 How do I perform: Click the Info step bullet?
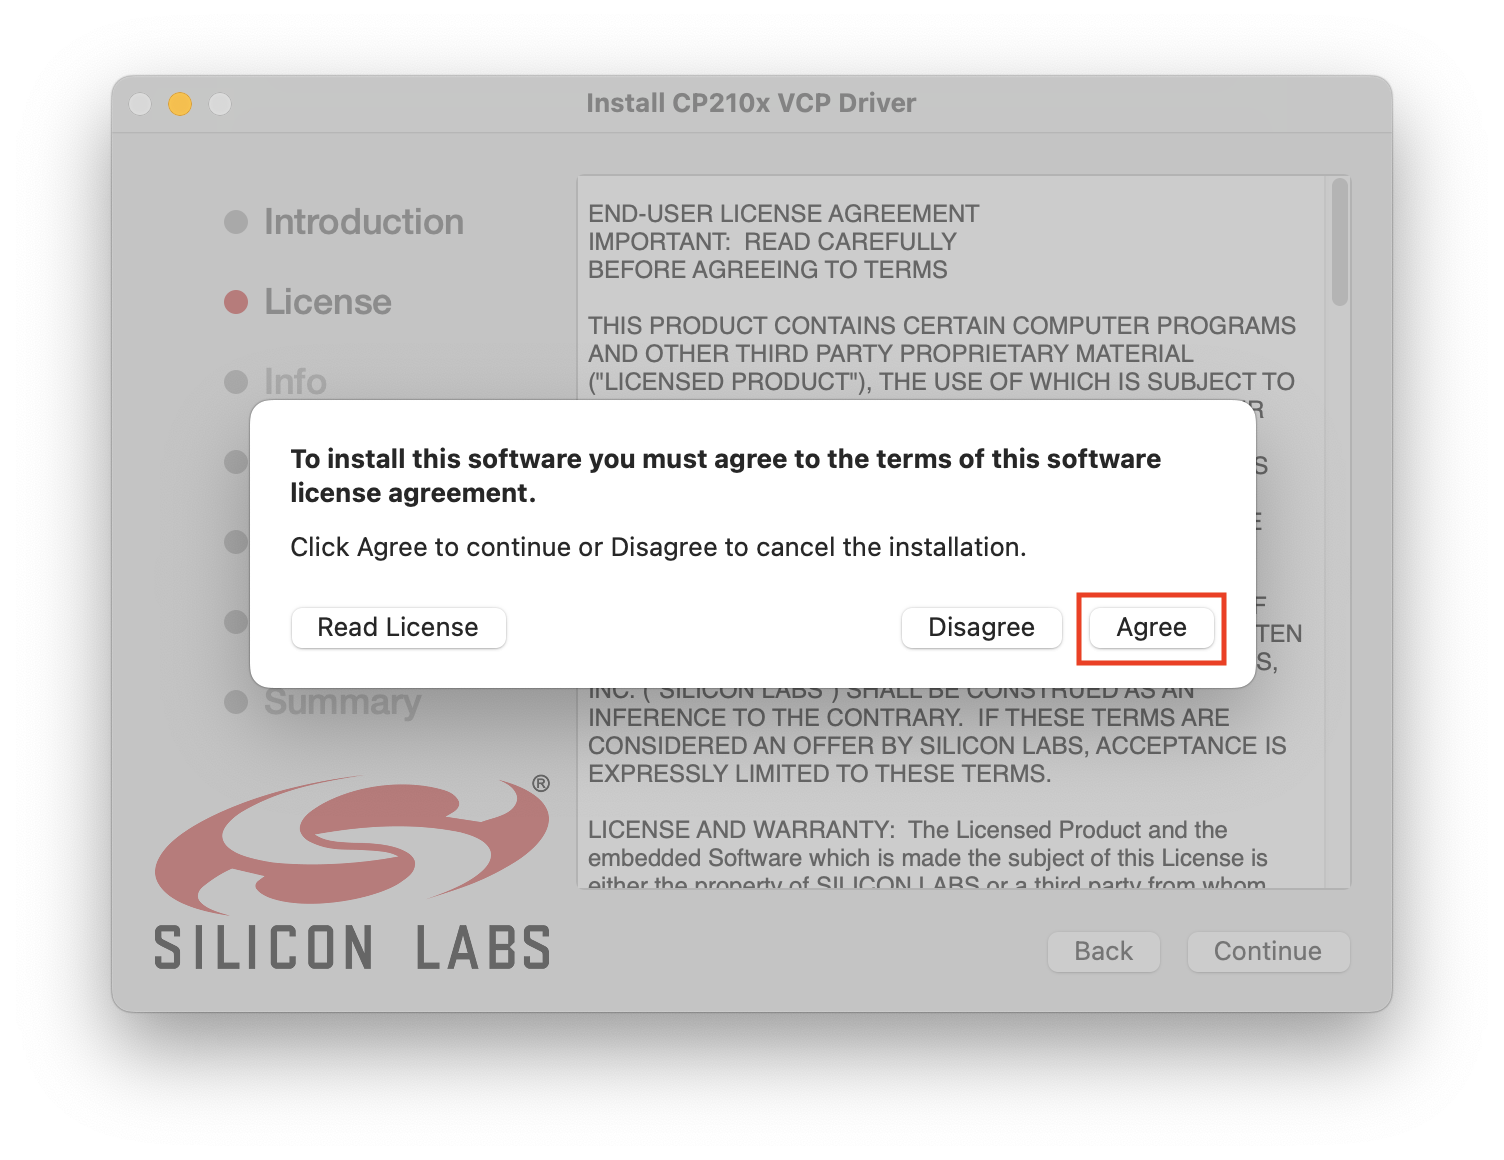(236, 382)
